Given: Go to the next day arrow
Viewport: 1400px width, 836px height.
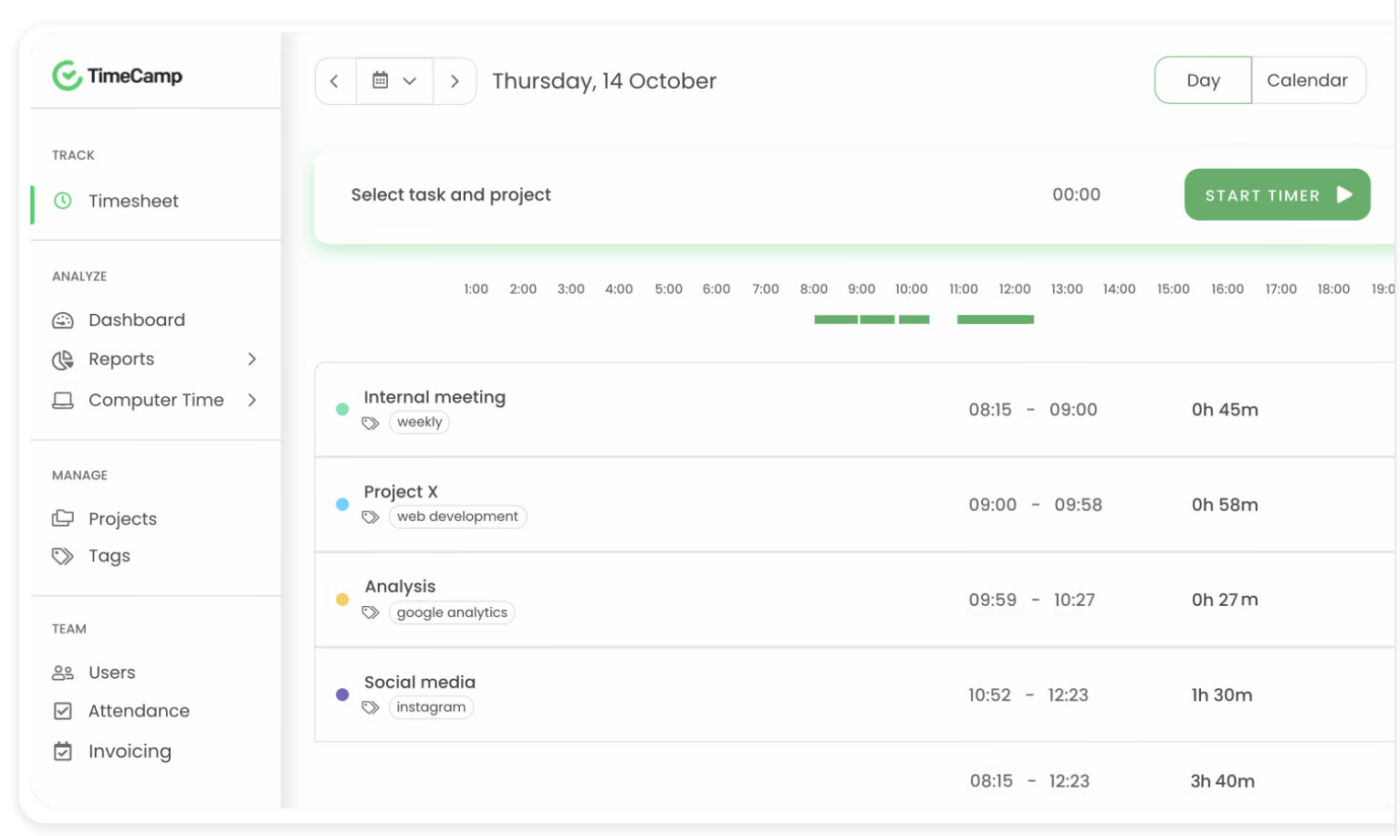Looking at the screenshot, I should tap(455, 81).
